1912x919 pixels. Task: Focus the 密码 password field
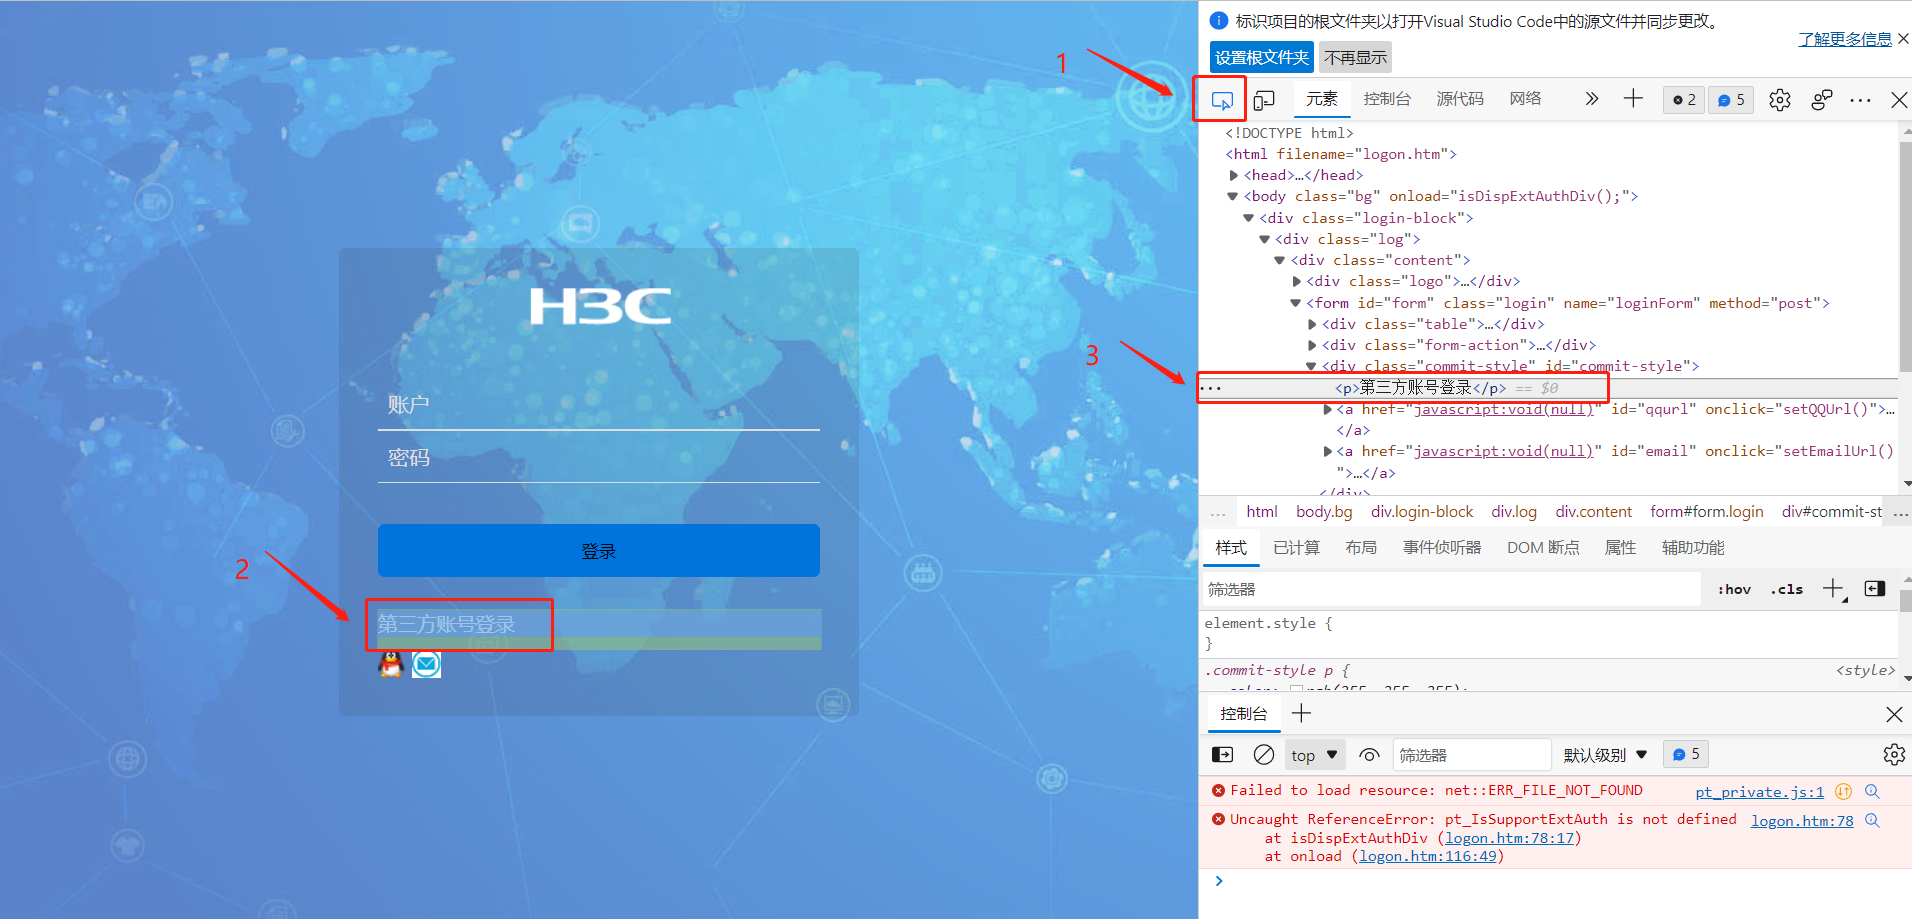599,458
